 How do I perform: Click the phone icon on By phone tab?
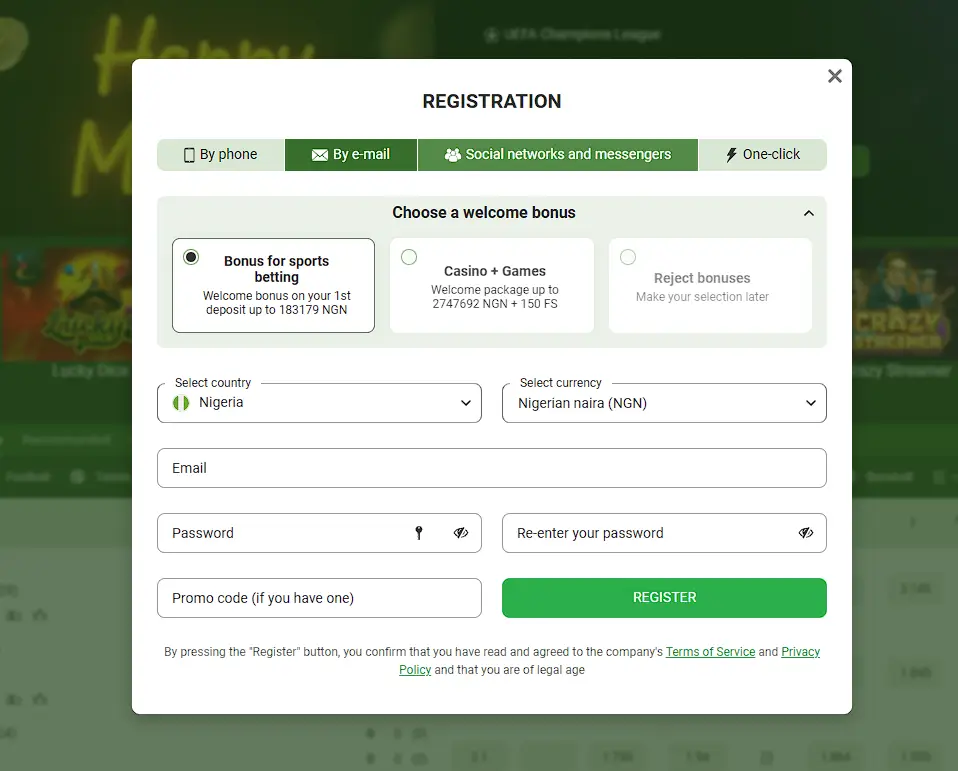[189, 154]
